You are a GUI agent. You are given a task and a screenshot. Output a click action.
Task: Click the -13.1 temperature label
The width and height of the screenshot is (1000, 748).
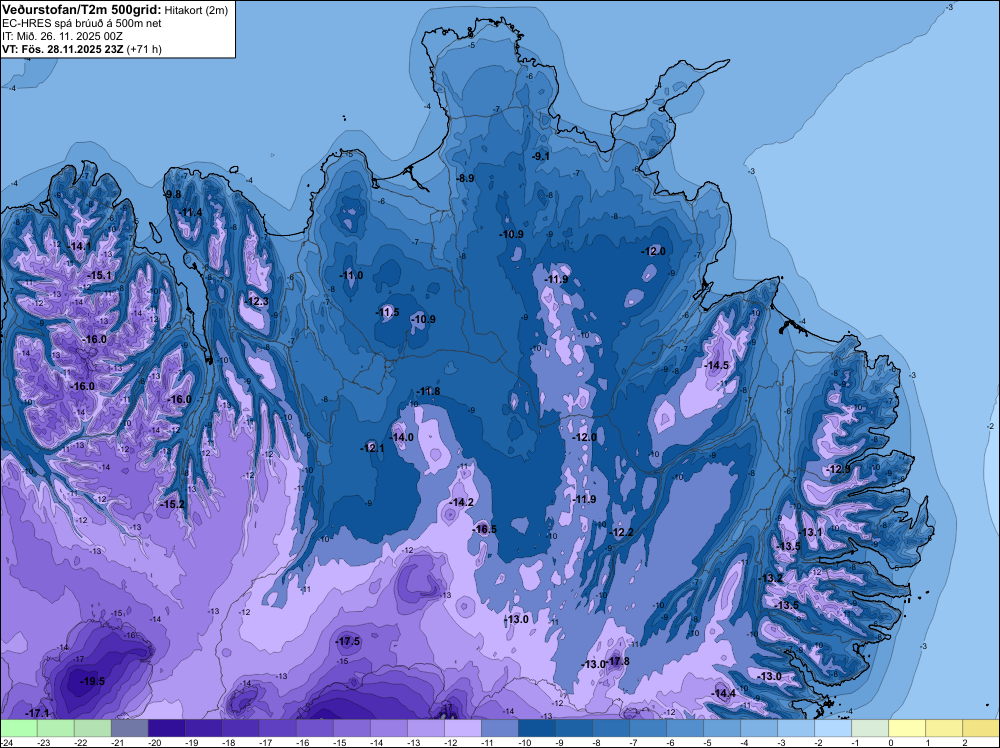coord(811,532)
